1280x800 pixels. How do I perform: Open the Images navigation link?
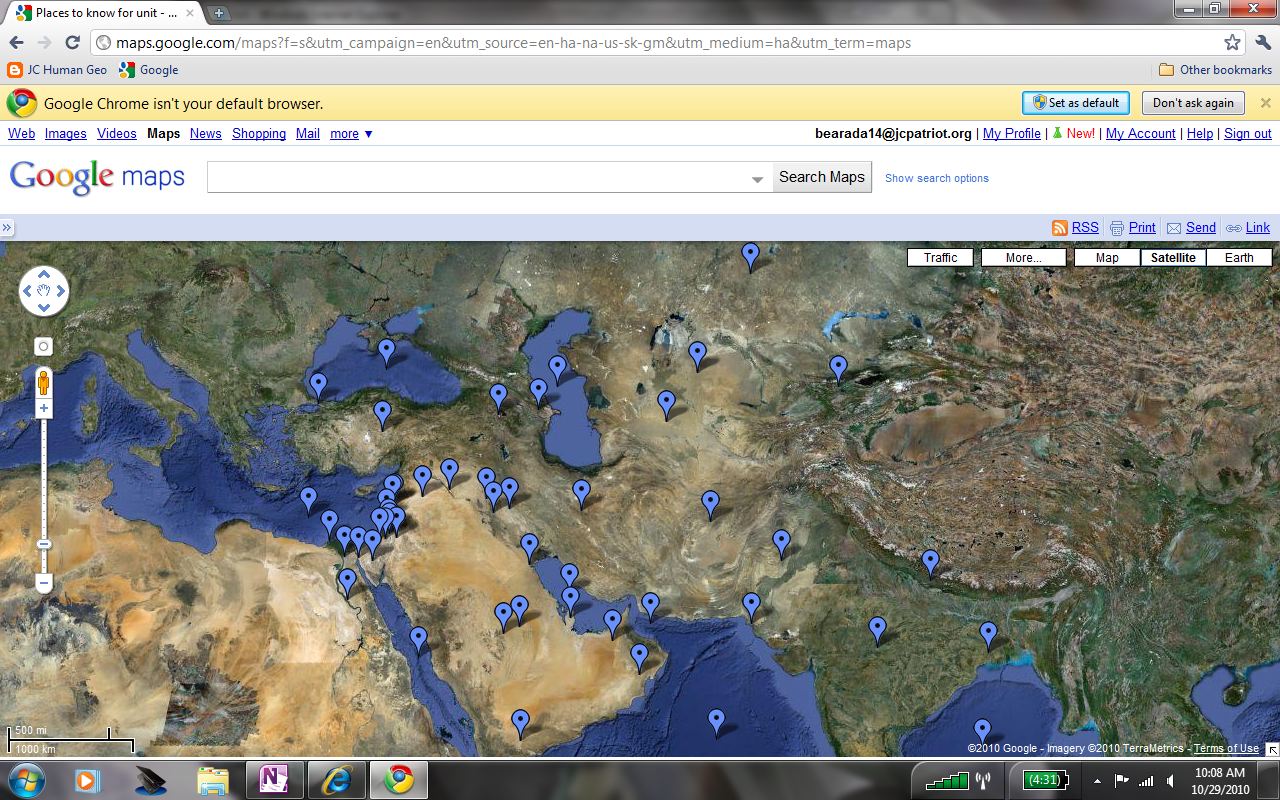[x=66, y=134]
